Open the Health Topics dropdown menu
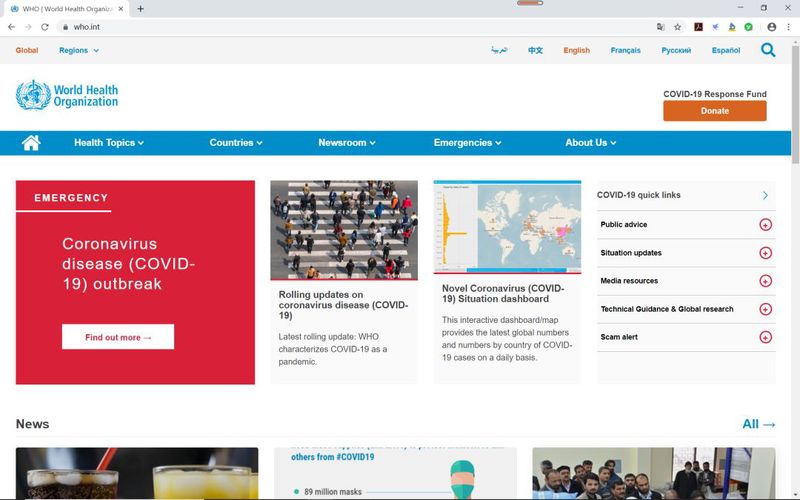Screen dimensions: 800x500 [x=109, y=143]
